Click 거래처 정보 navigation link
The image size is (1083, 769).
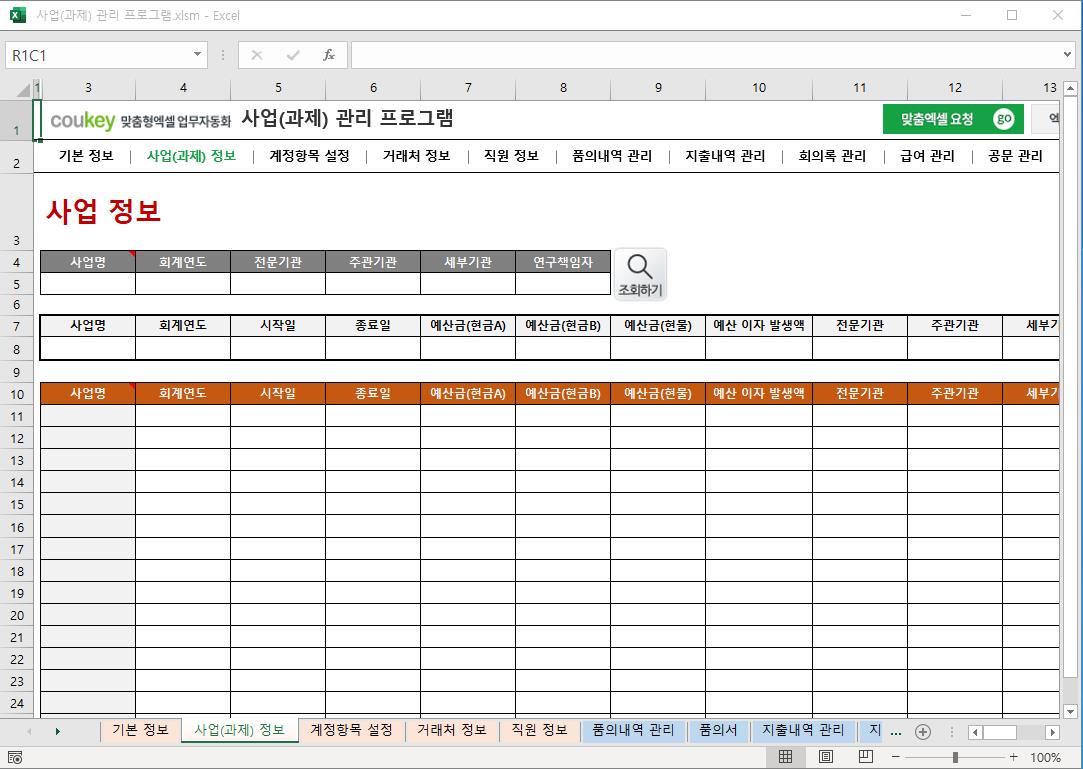coord(416,156)
